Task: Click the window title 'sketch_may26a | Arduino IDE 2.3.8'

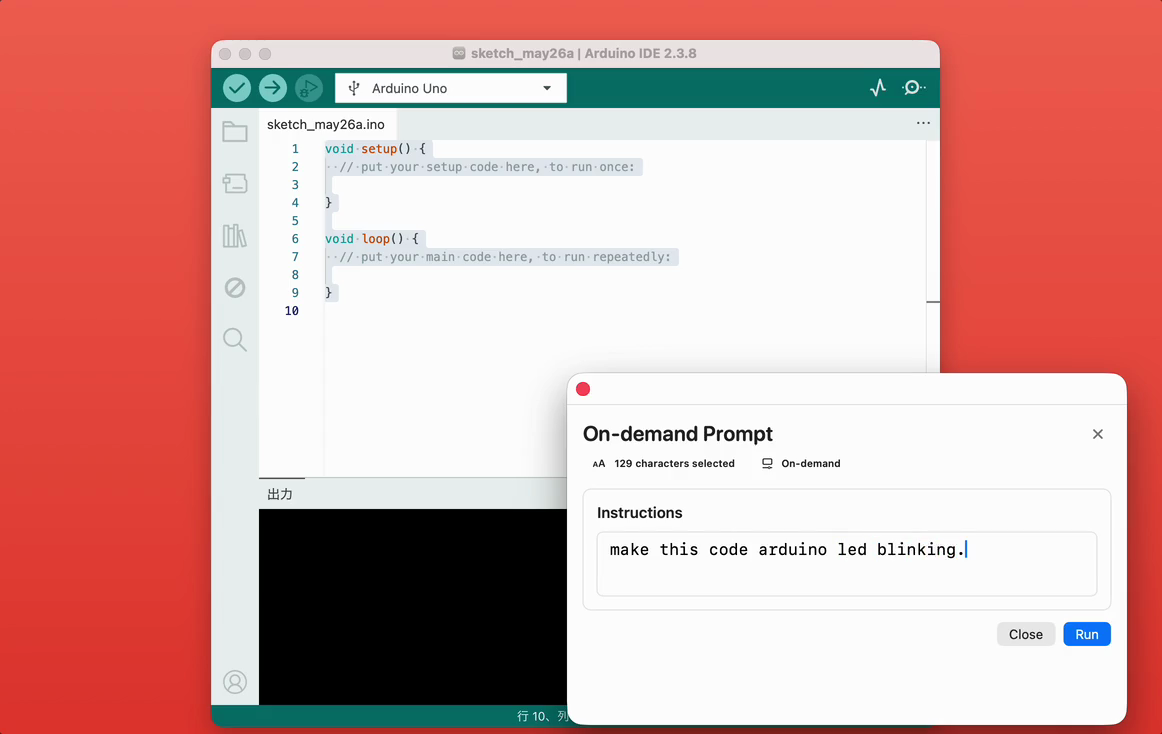Action: pyautogui.click(x=583, y=53)
